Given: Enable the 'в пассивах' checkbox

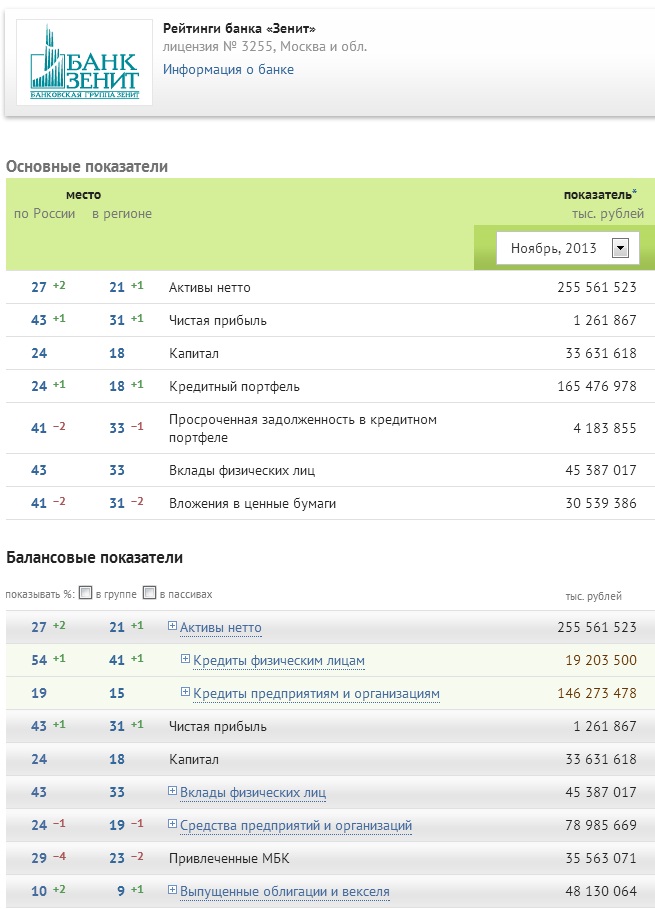Looking at the screenshot, I should coord(150,593).
